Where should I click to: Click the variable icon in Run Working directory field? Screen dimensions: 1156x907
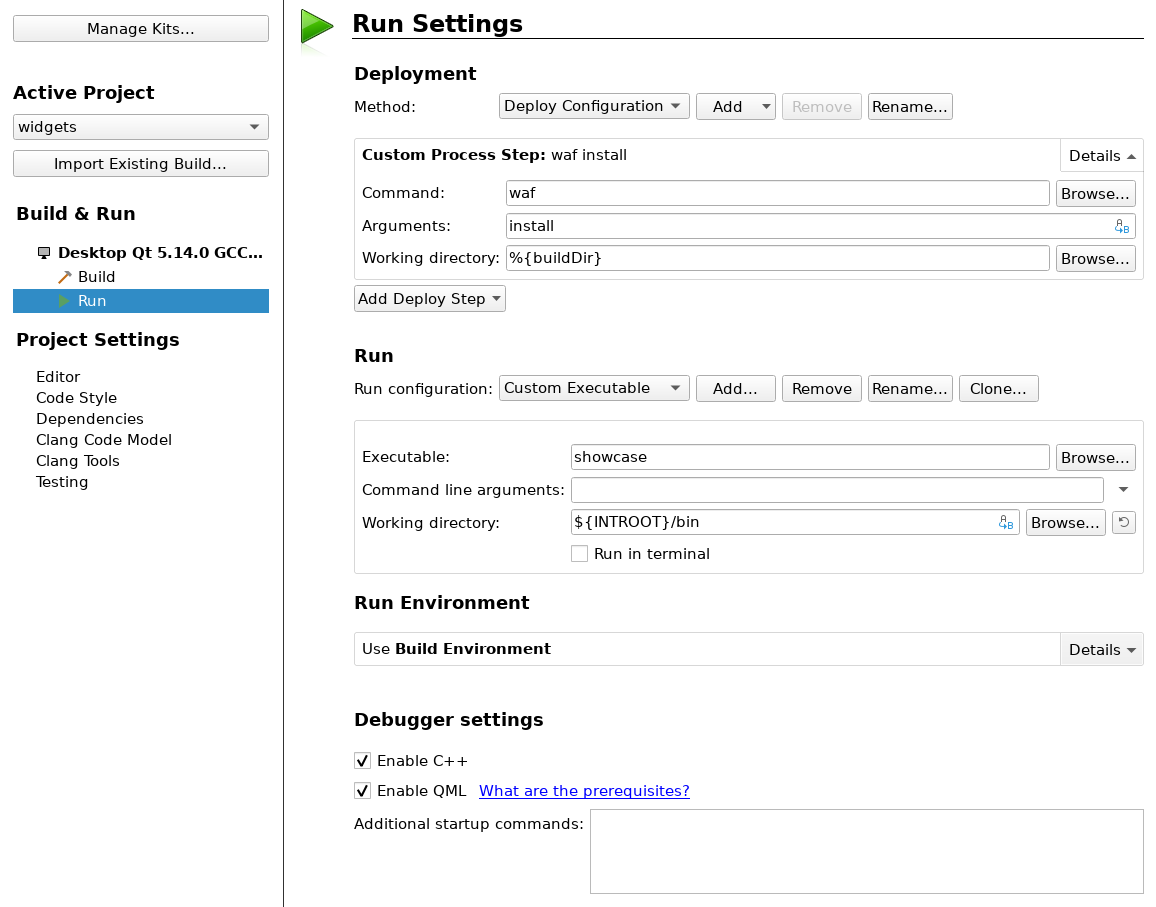coord(1006,523)
